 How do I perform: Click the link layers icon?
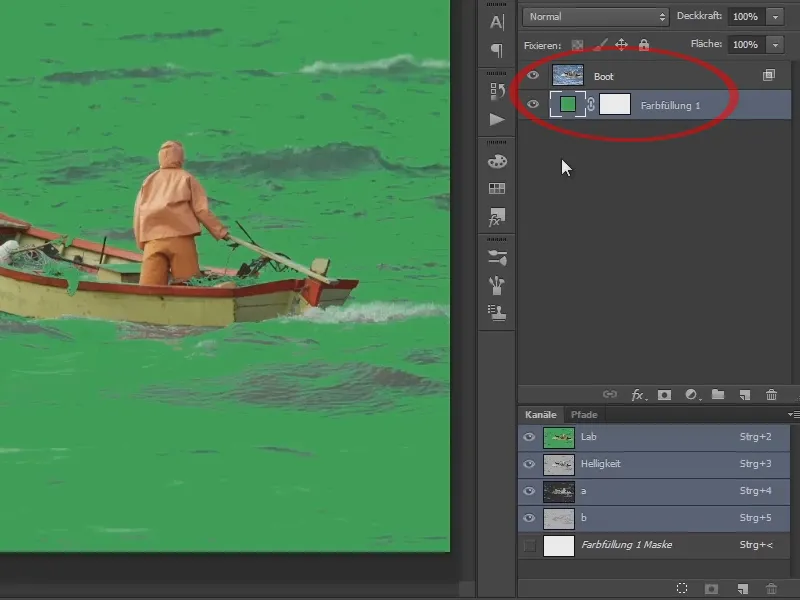point(610,394)
